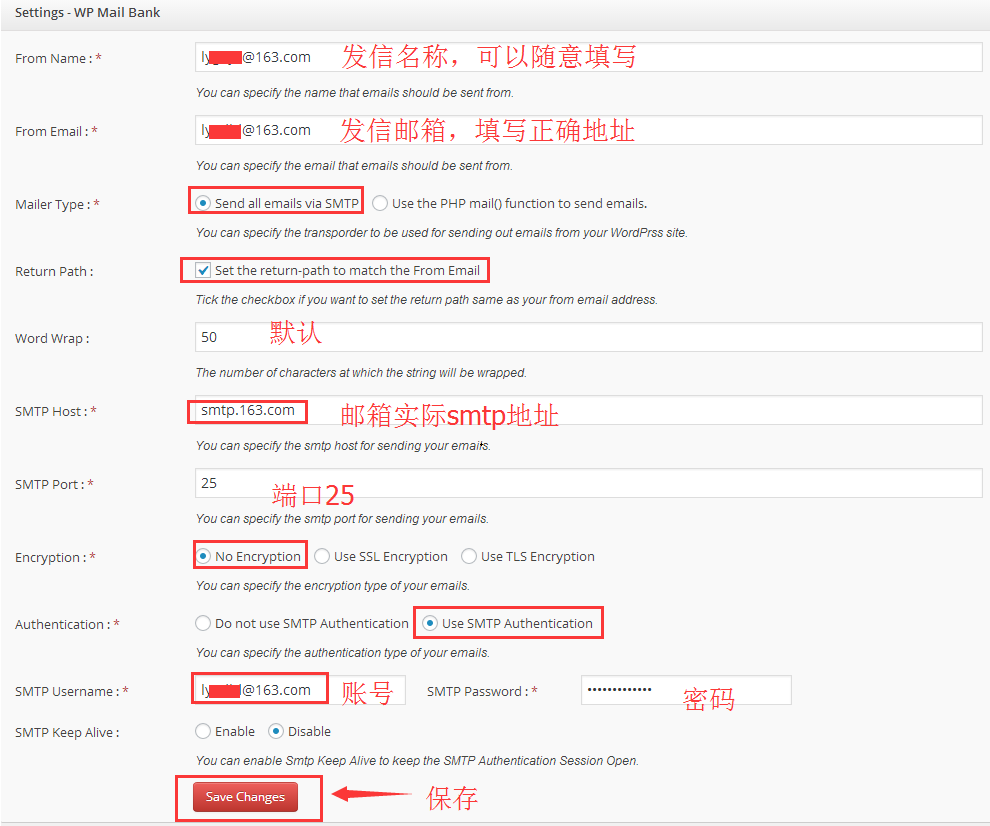This screenshot has width=990, height=826.
Task: Click the From Email input field
Action: coord(400,130)
